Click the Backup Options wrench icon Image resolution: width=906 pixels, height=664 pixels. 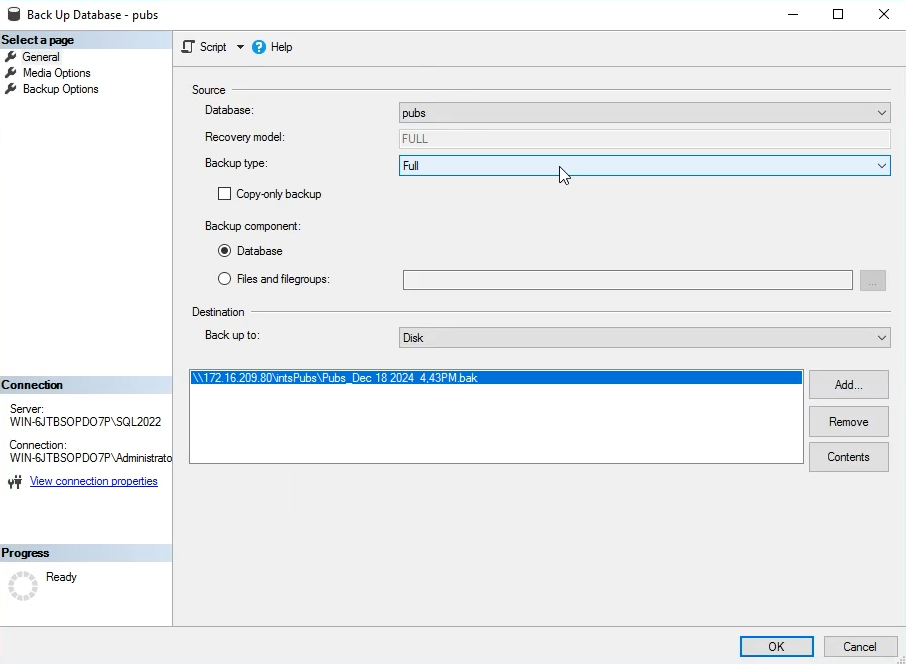[x=10, y=89]
